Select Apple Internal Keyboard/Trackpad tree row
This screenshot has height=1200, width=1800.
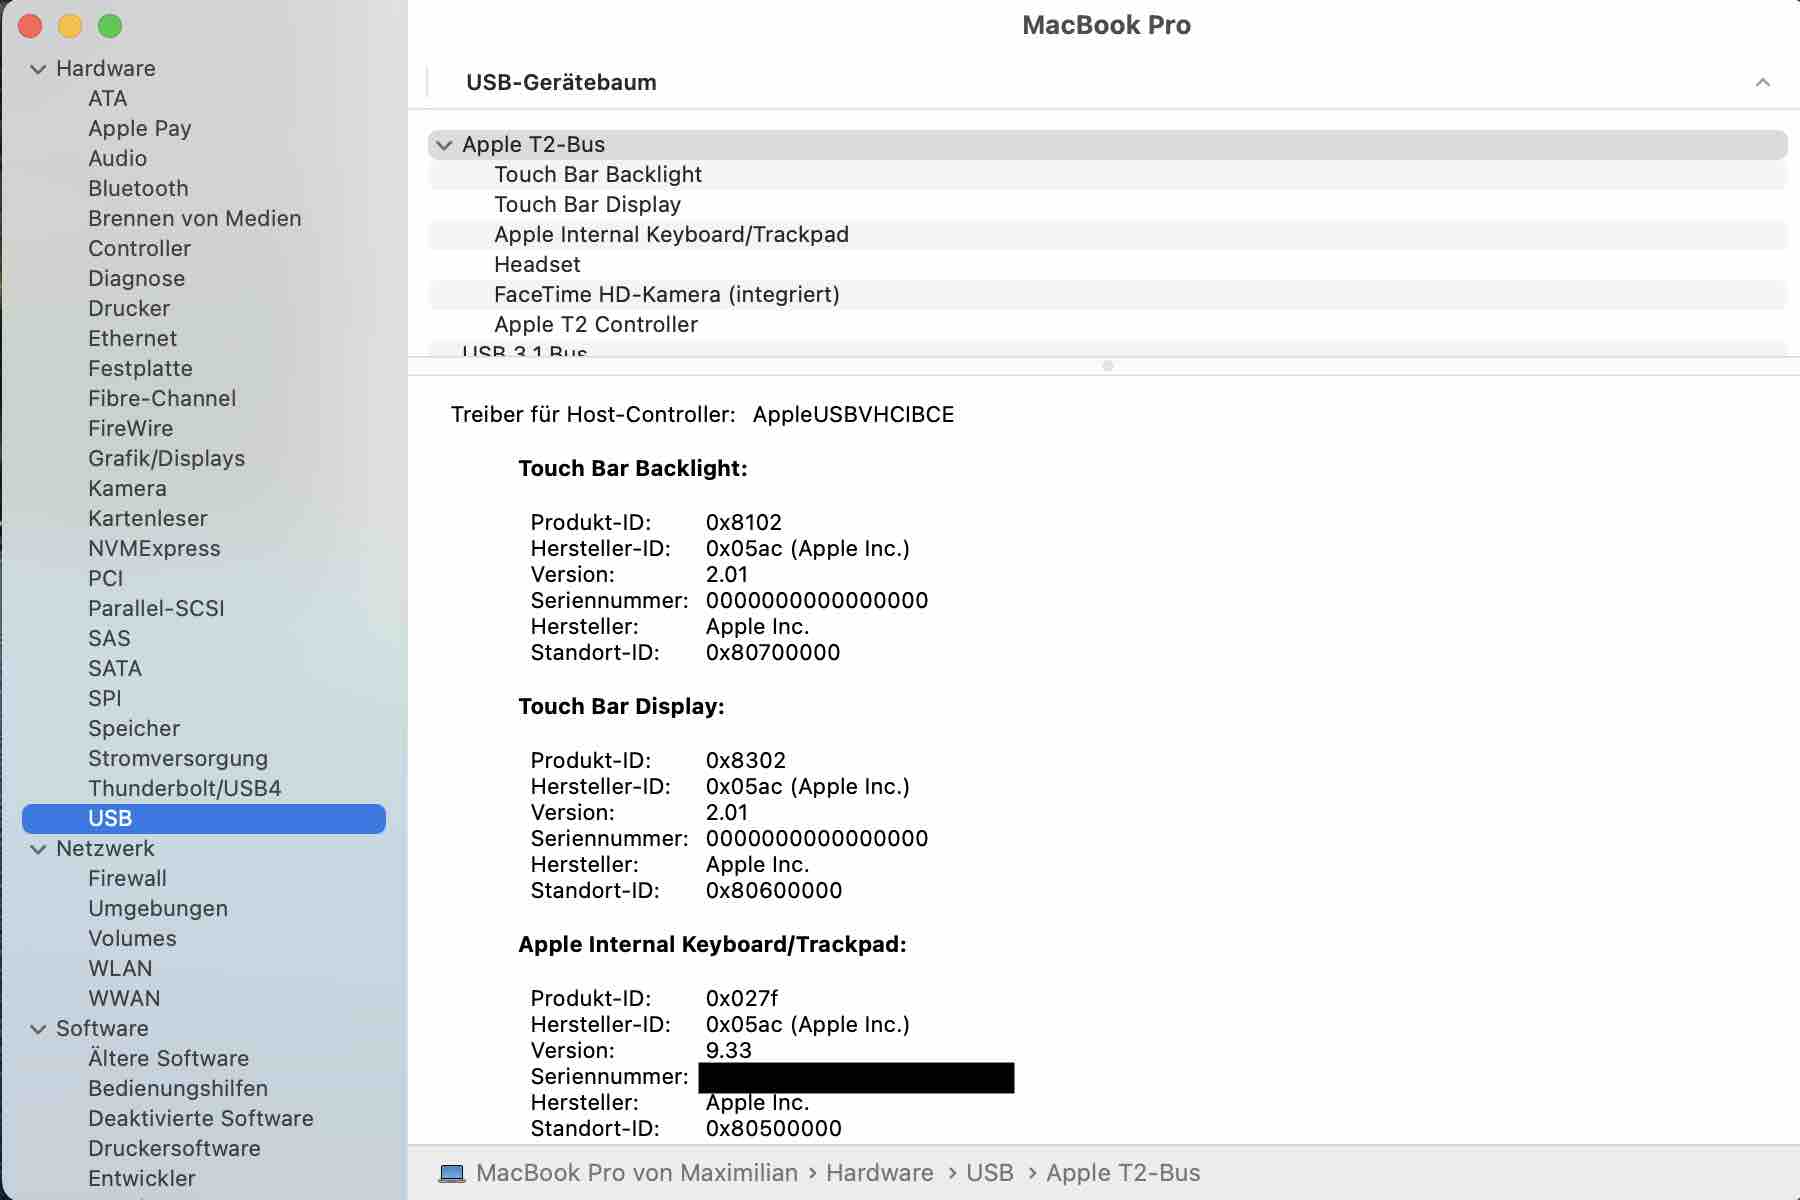[x=1107, y=235]
